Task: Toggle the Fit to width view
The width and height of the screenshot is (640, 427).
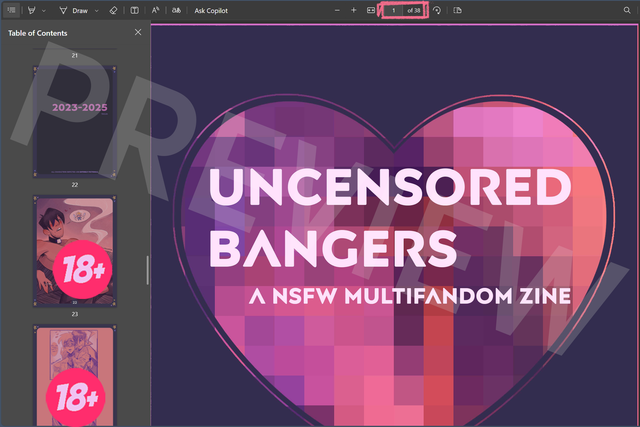Action: pyautogui.click(x=371, y=10)
